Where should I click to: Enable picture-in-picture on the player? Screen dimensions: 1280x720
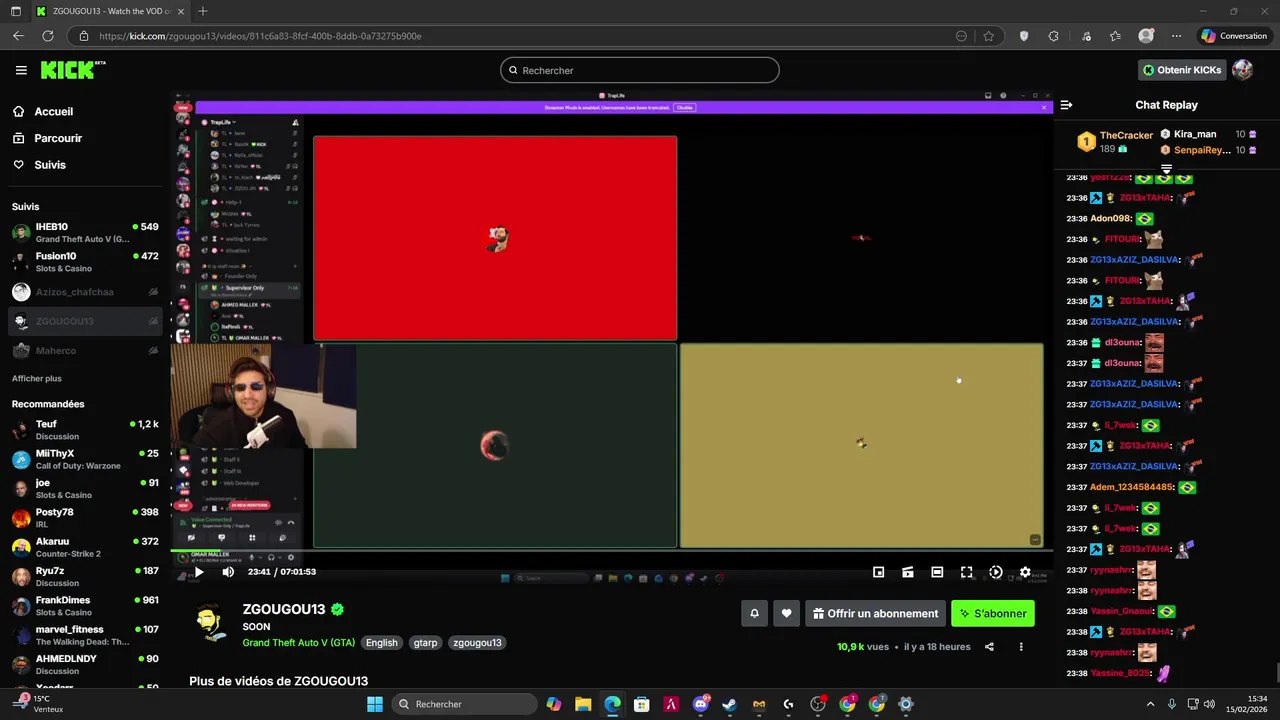(878, 572)
